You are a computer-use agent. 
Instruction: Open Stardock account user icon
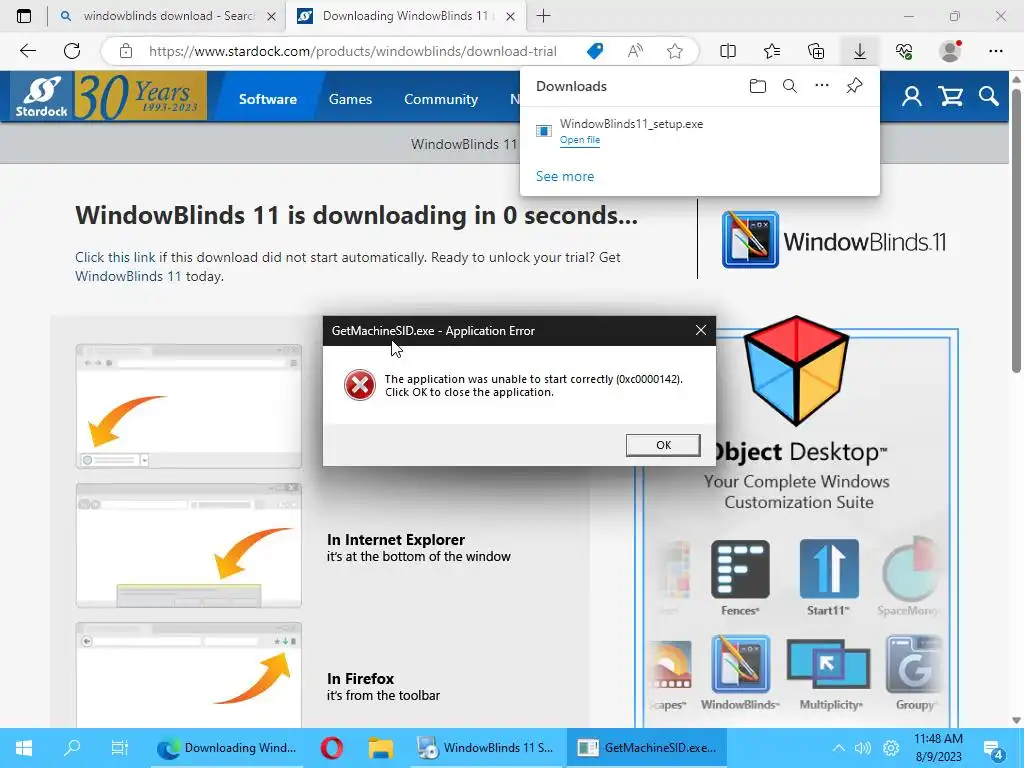pyautogui.click(x=912, y=97)
